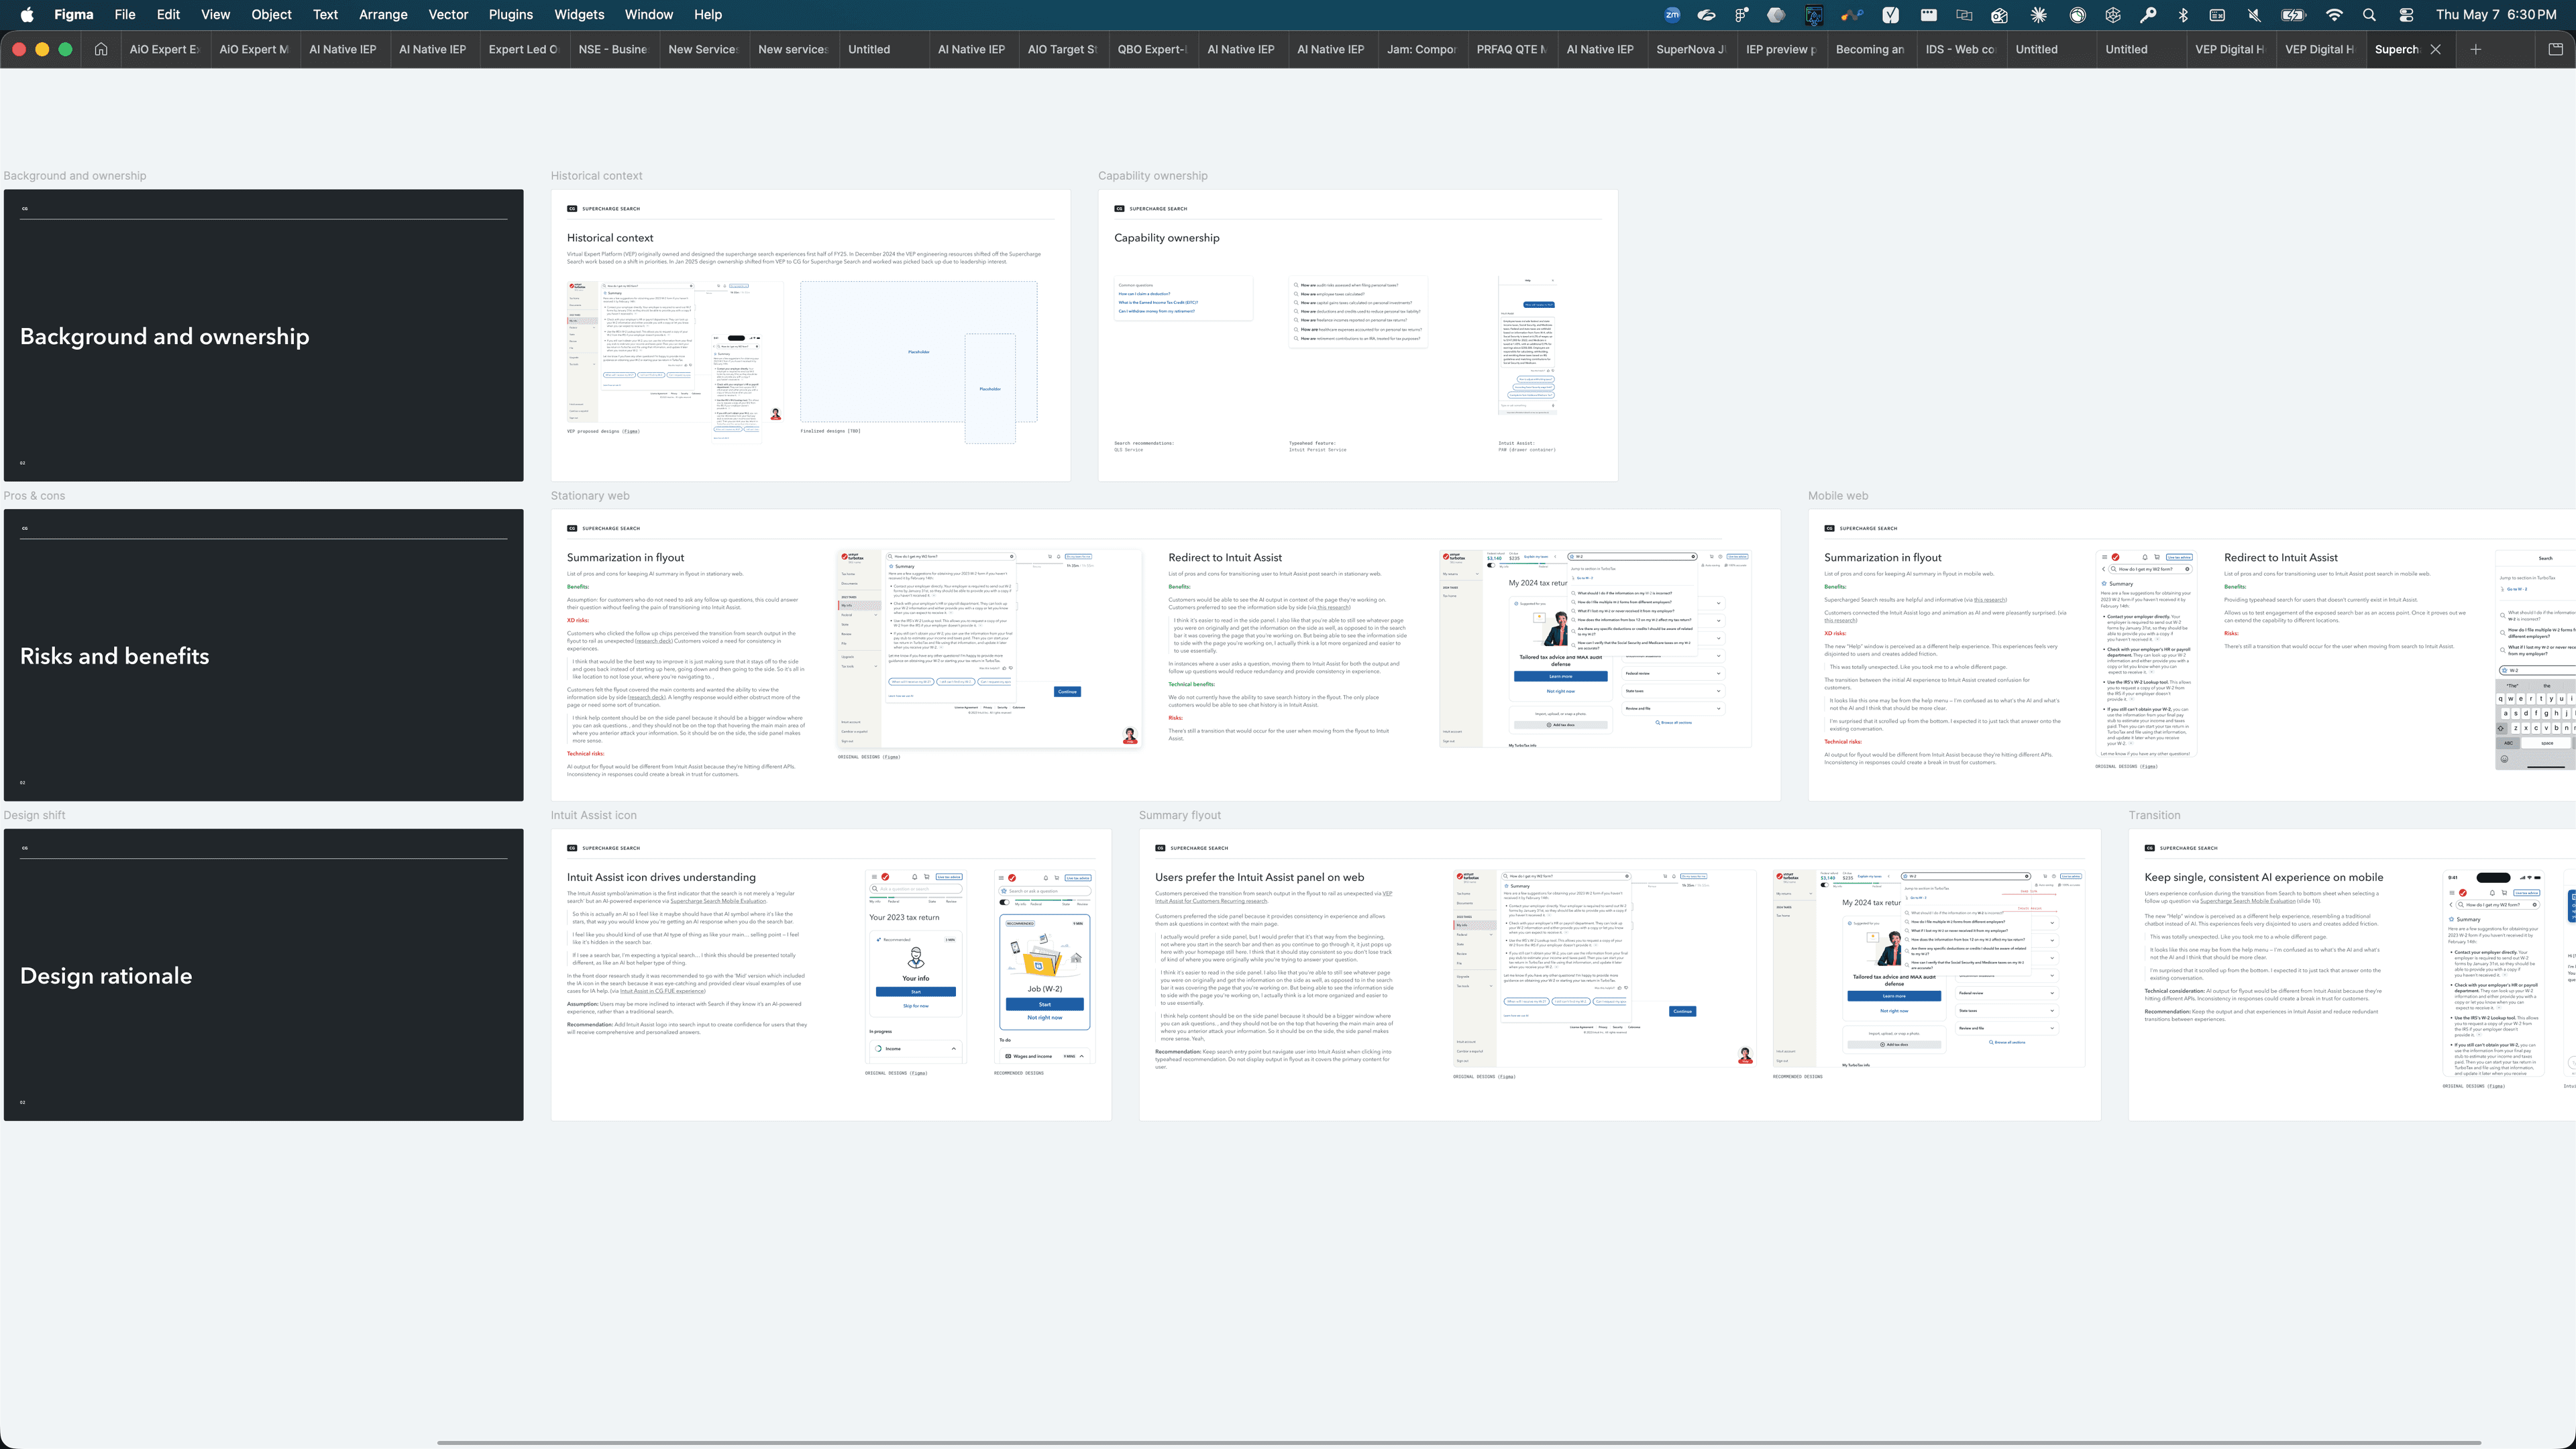
Task: Switch to the AiO Expert Ex tab
Action: (x=165, y=49)
